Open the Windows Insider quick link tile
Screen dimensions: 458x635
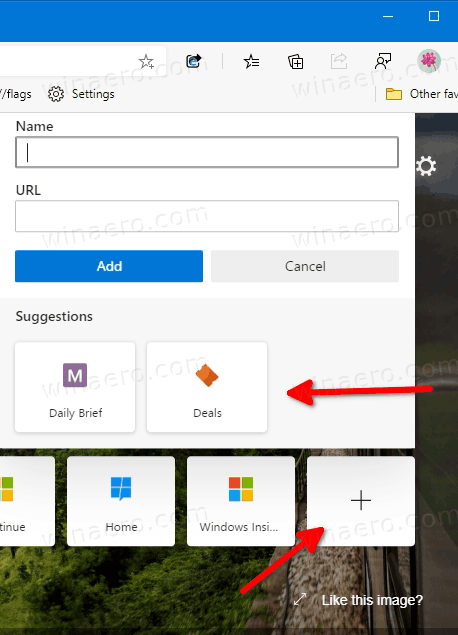(241, 501)
